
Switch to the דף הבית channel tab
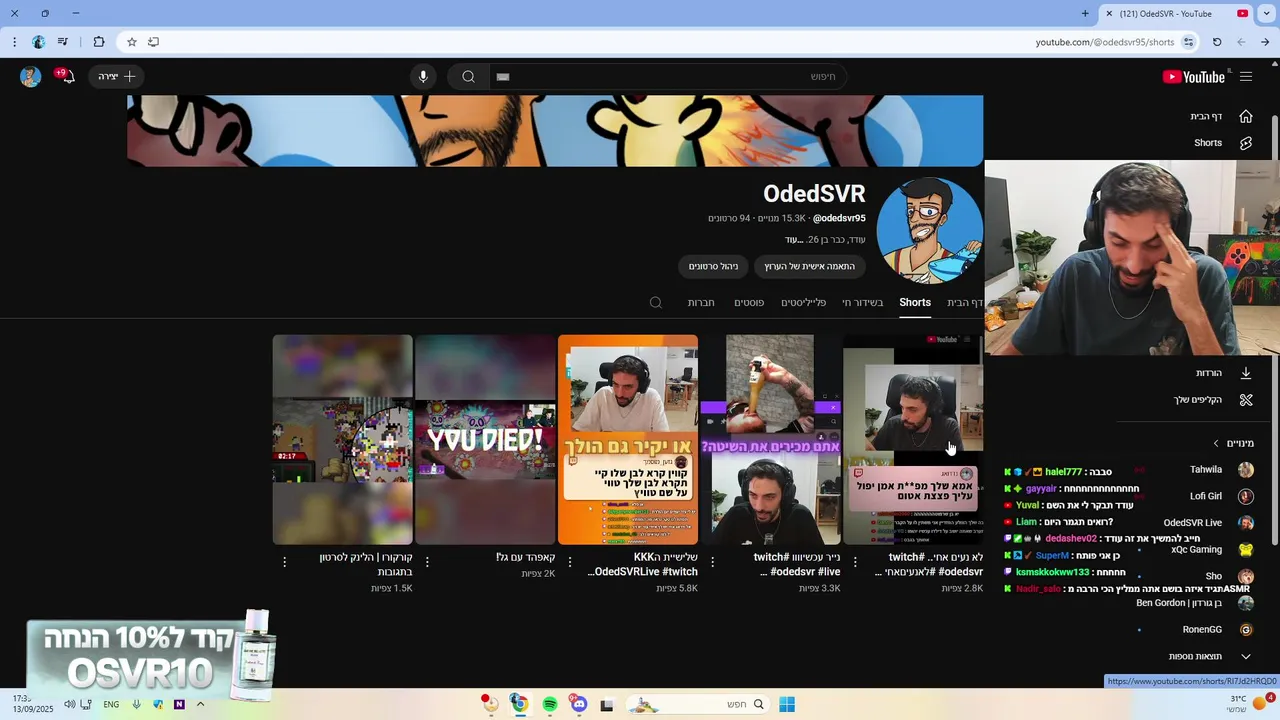[965, 303]
